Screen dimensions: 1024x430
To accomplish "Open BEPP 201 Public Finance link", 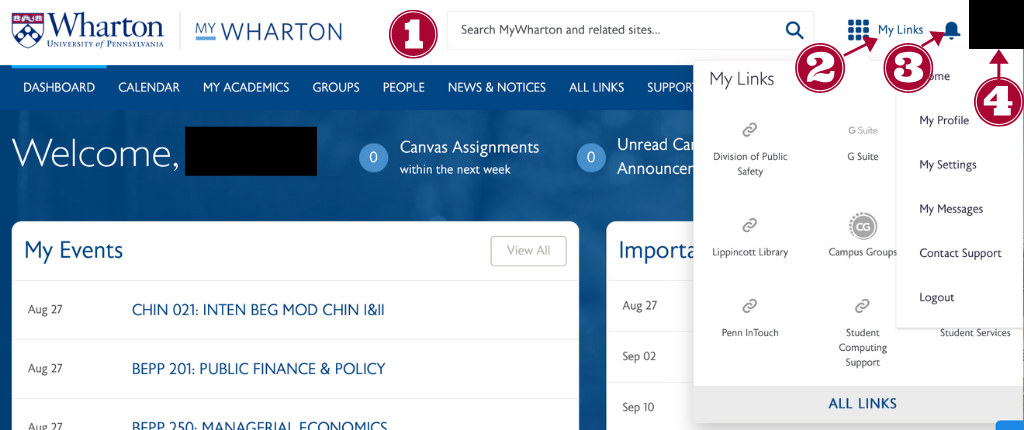I will click(x=259, y=369).
